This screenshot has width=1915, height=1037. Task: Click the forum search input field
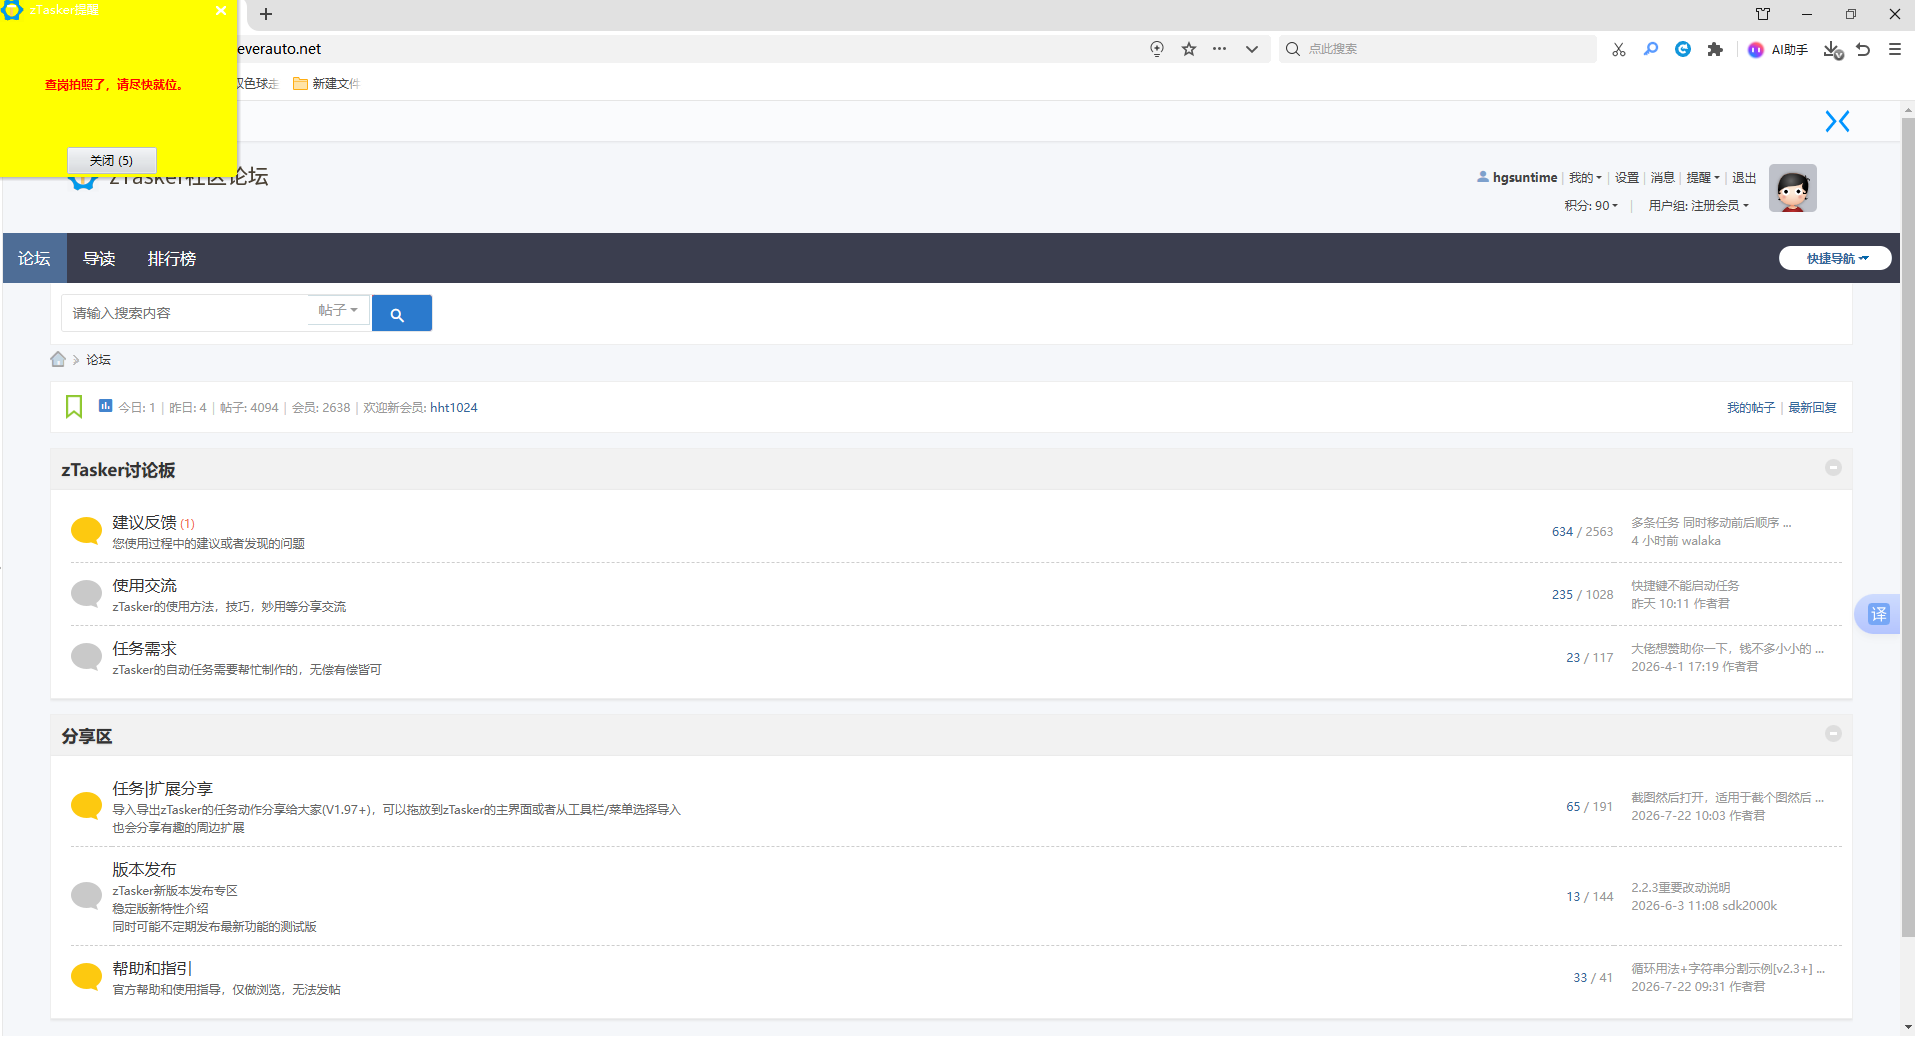click(x=186, y=313)
